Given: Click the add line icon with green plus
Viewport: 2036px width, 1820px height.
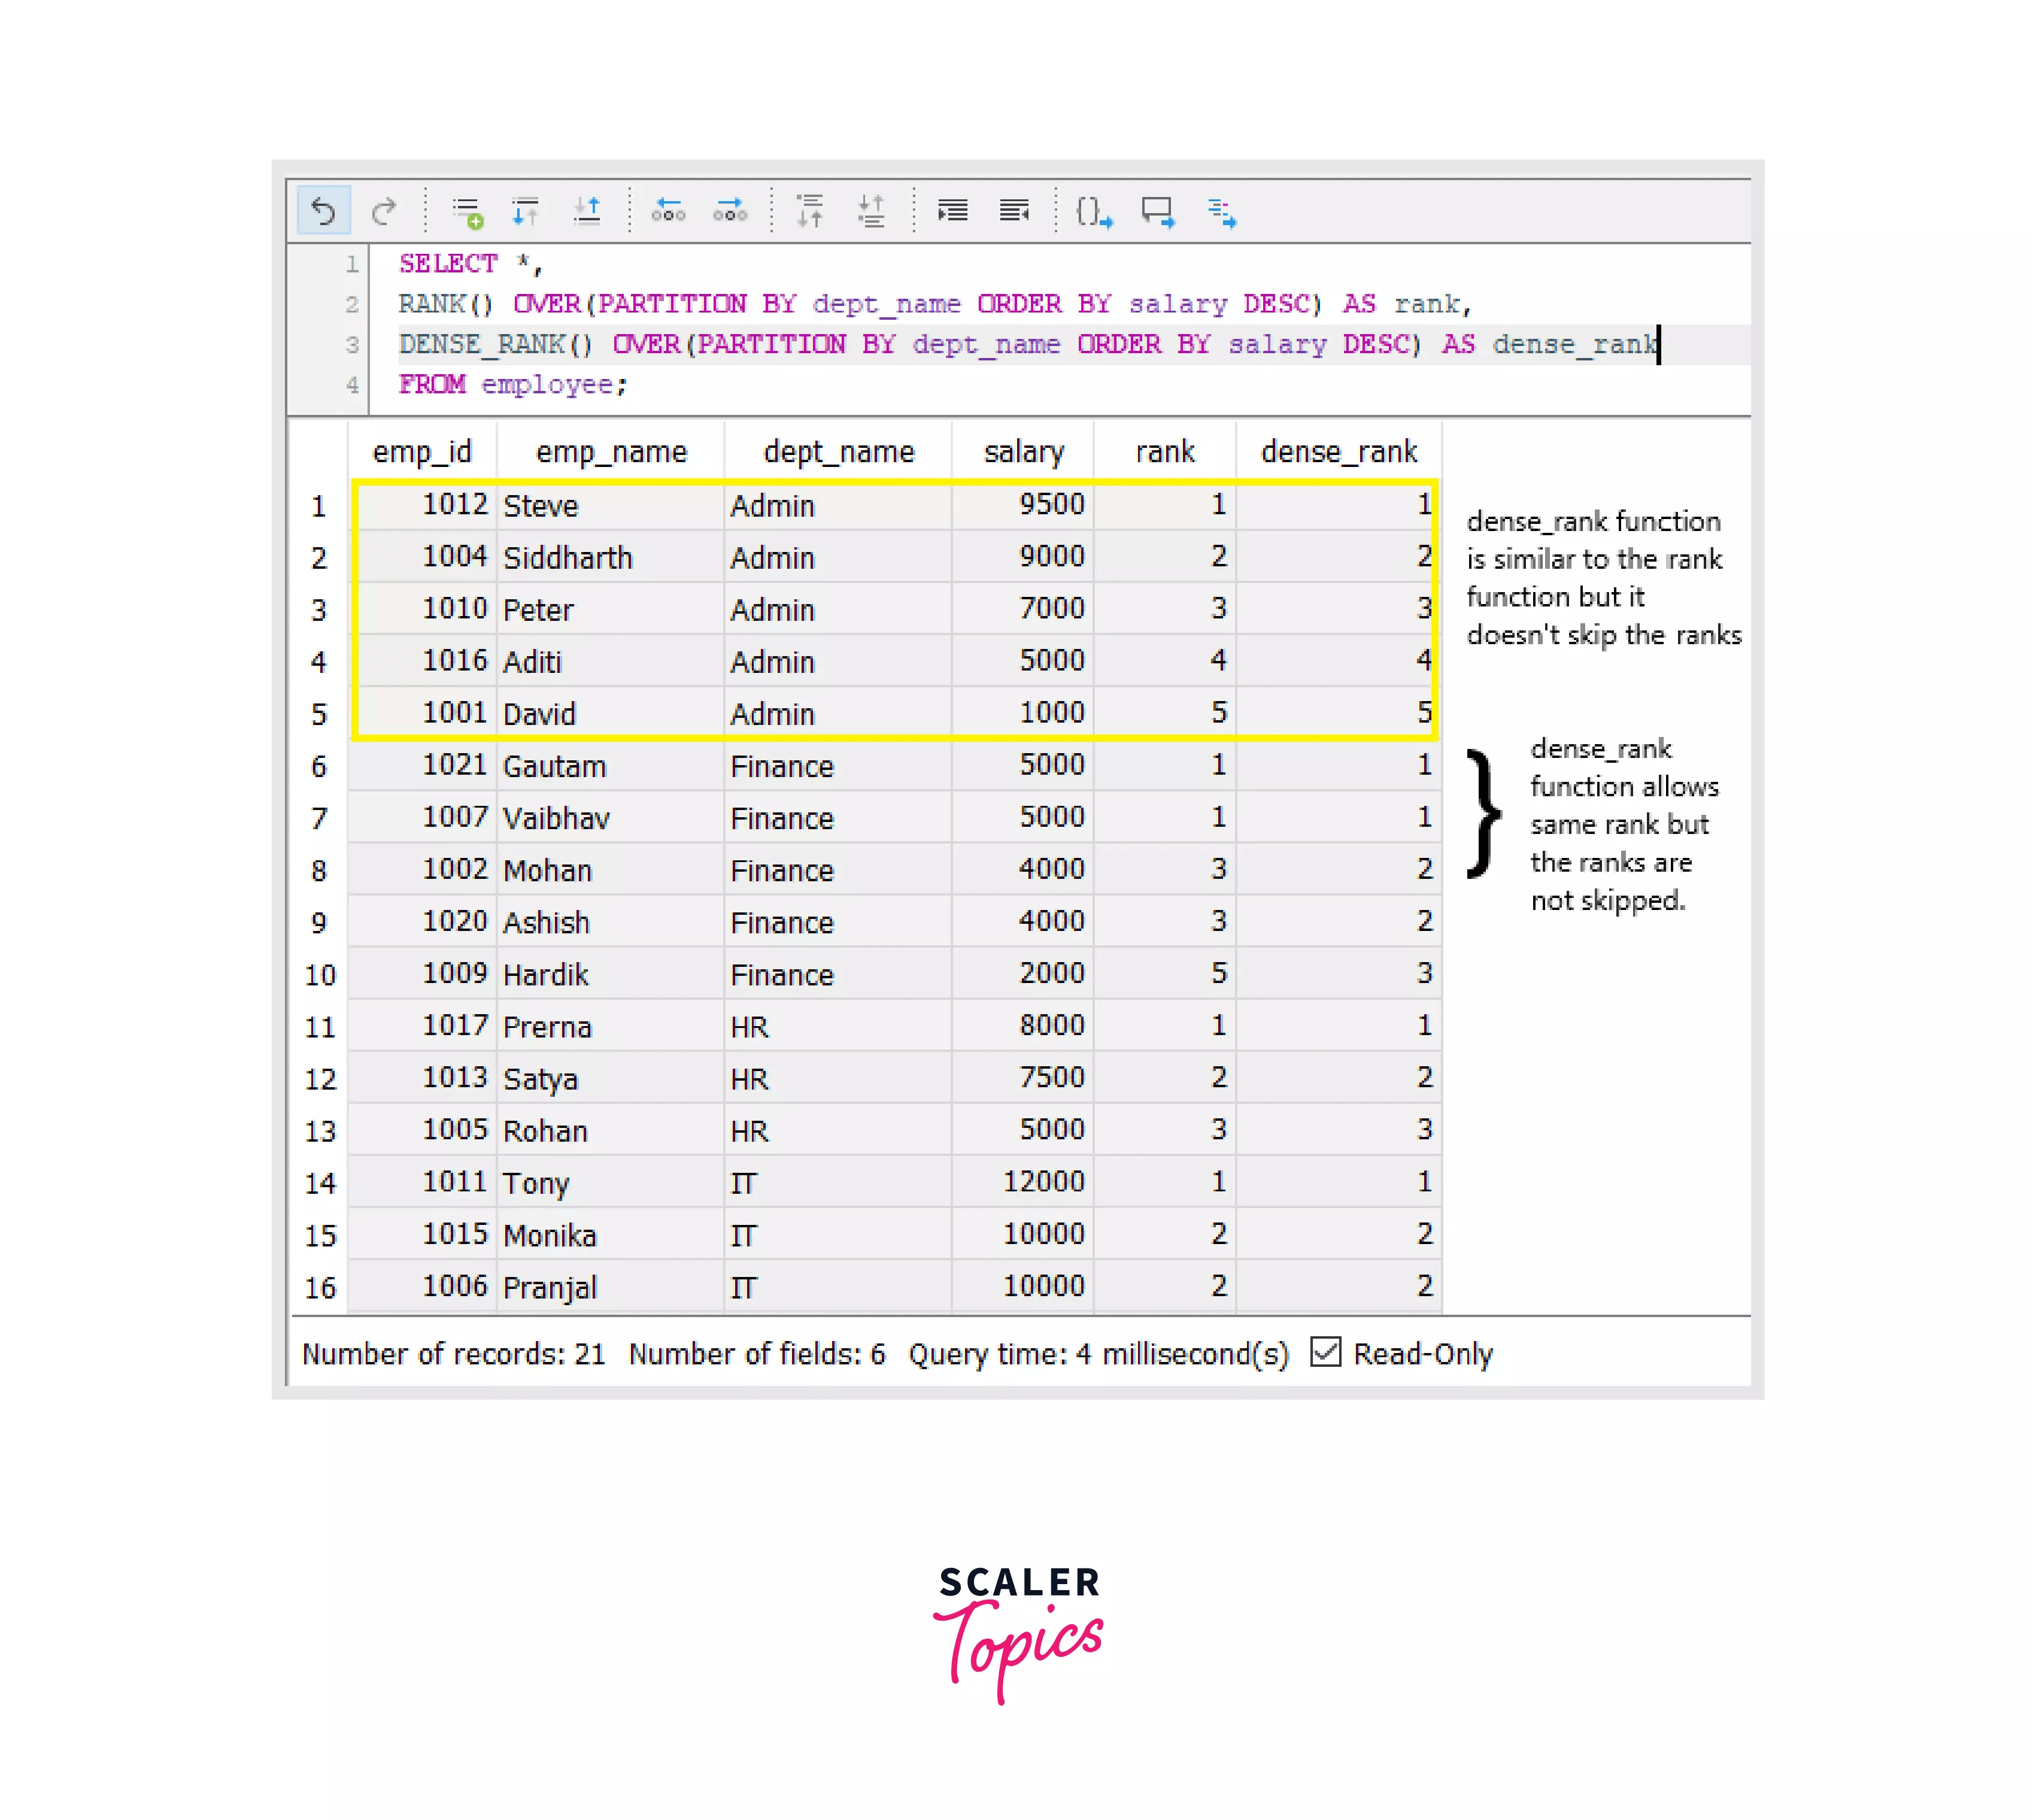Looking at the screenshot, I should (x=467, y=212).
